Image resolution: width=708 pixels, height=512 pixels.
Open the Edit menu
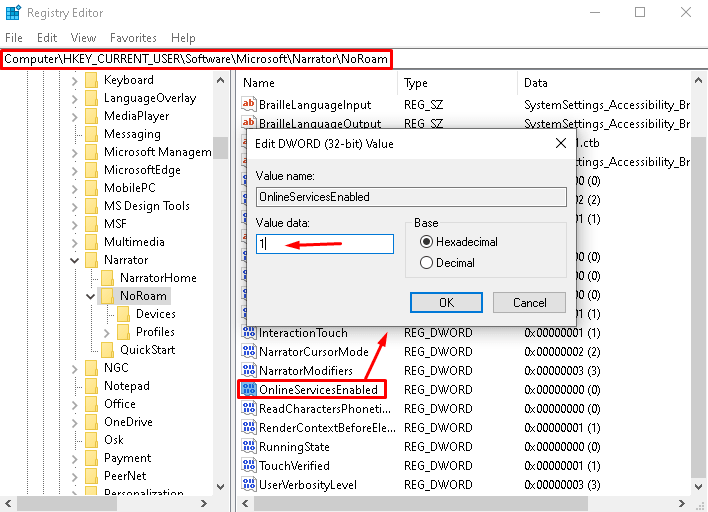[x=47, y=37]
